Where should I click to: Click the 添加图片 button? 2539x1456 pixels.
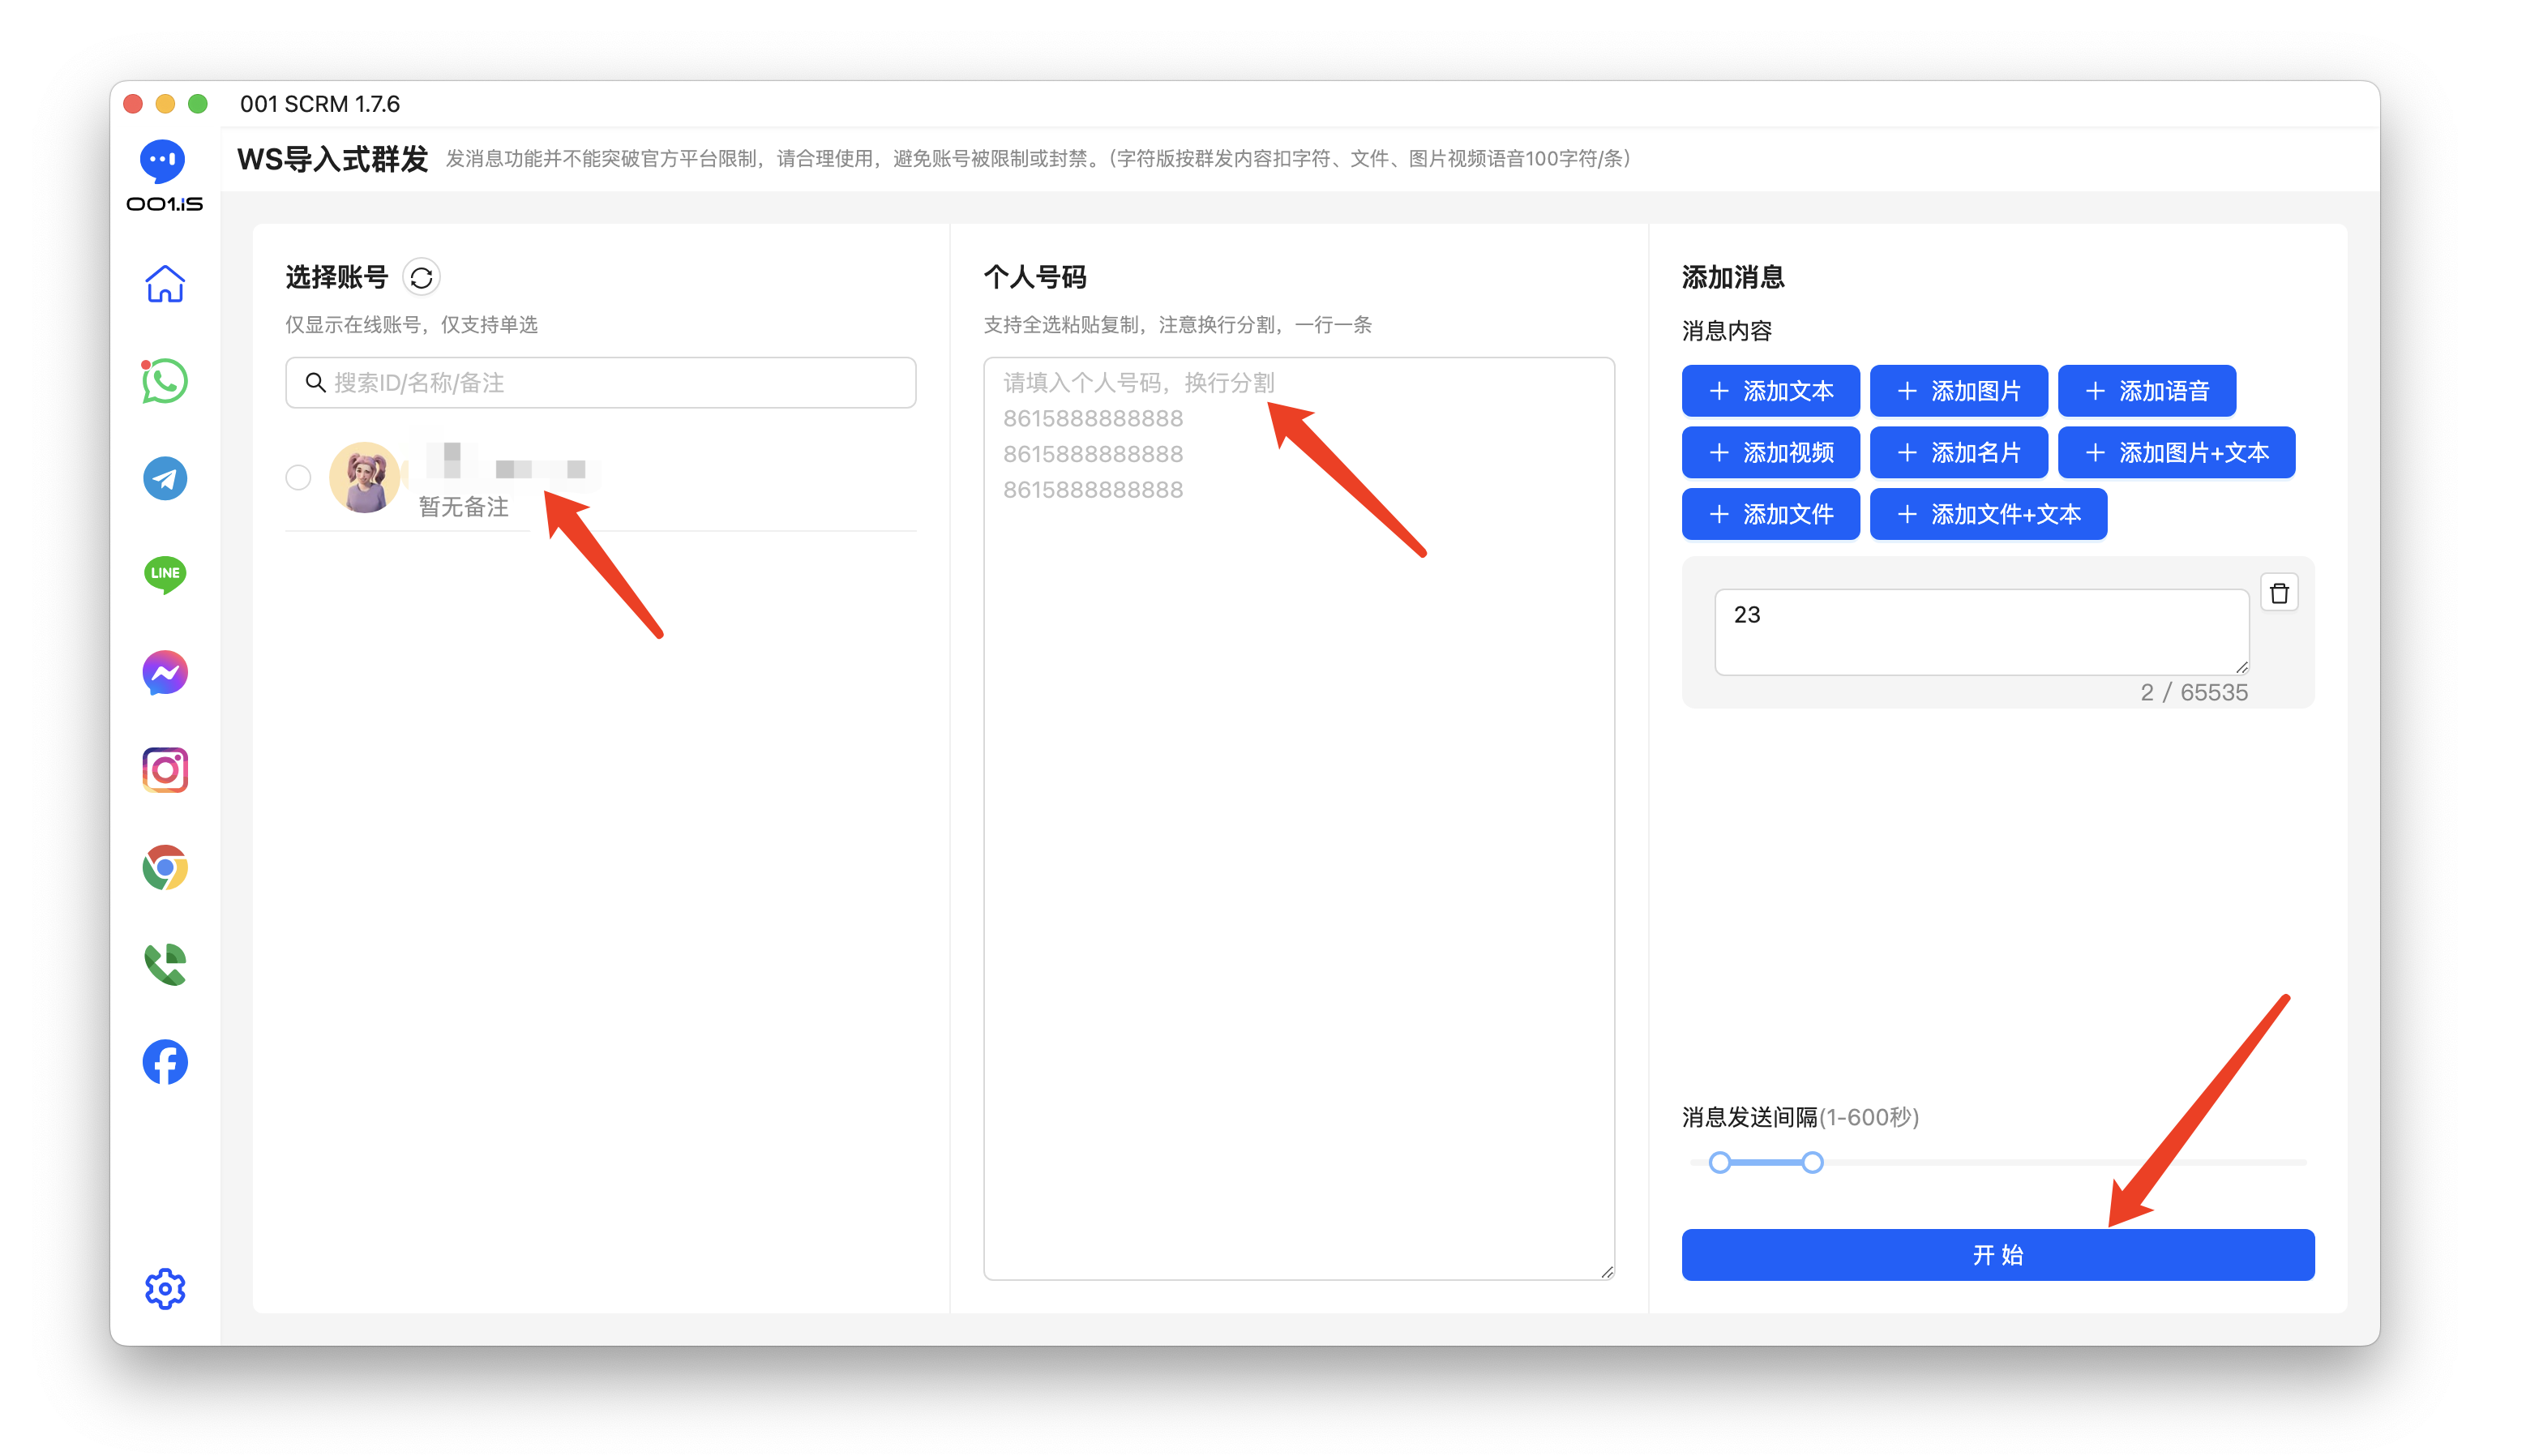(1958, 390)
